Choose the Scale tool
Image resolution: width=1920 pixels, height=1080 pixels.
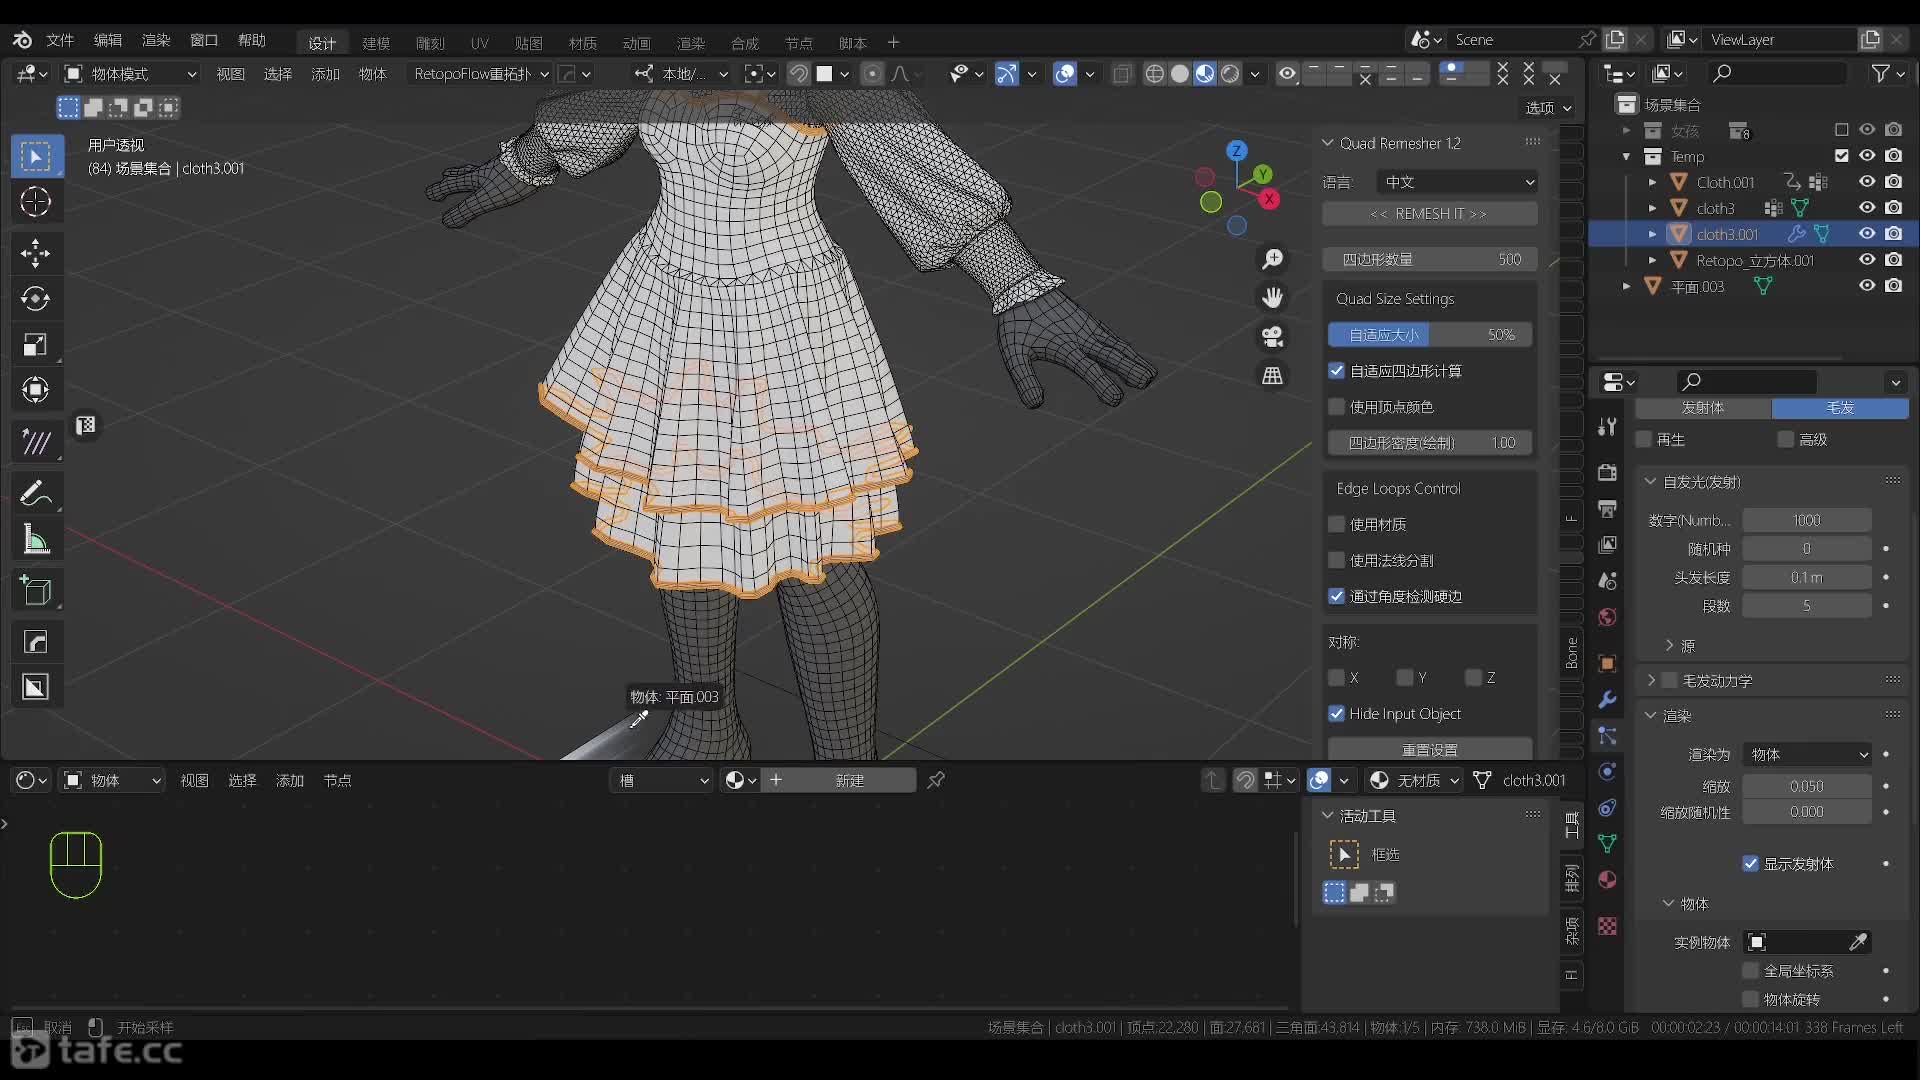pyautogui.click(x=36, y=344)
